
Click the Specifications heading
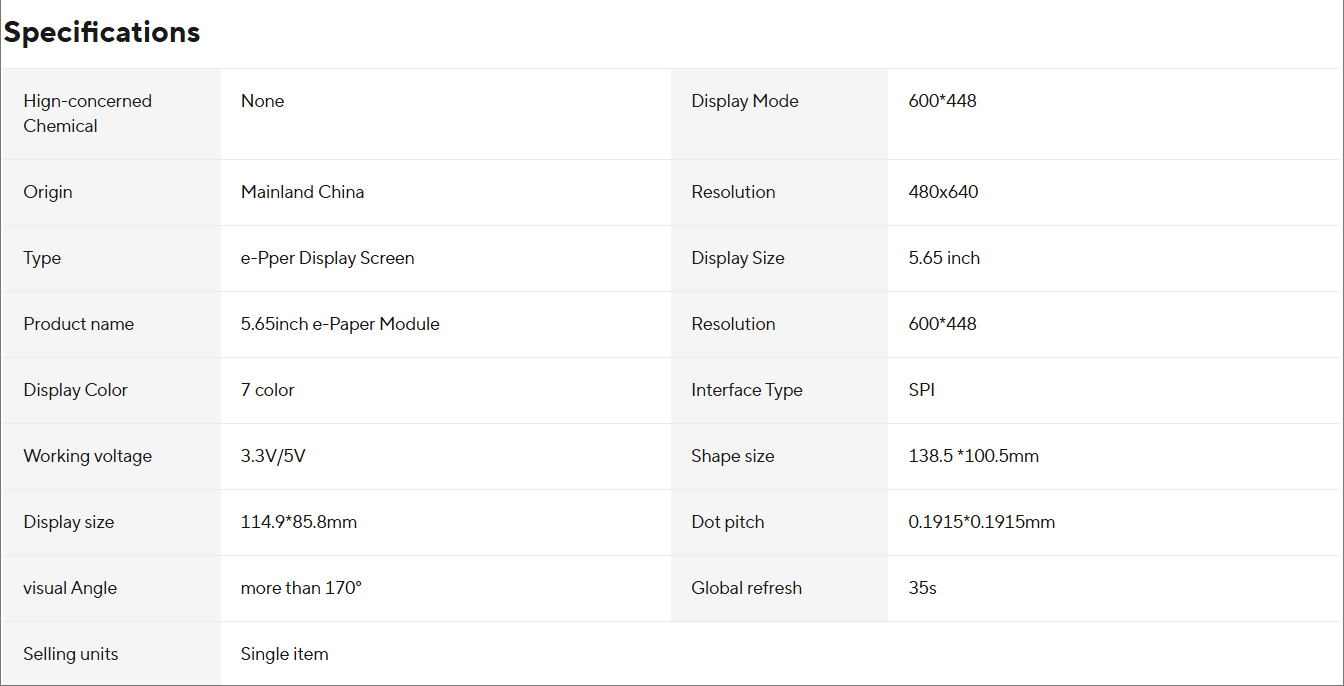(x=102, y=32)
